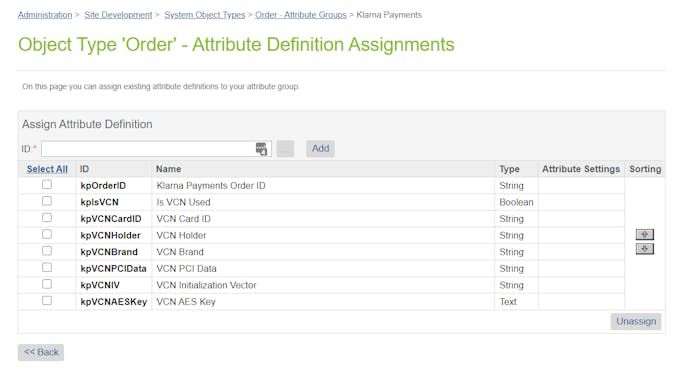This screenshot has height=372, width=680.
Task: Tick the kpVCNPCIData checkbox
Action: (47, 268)
